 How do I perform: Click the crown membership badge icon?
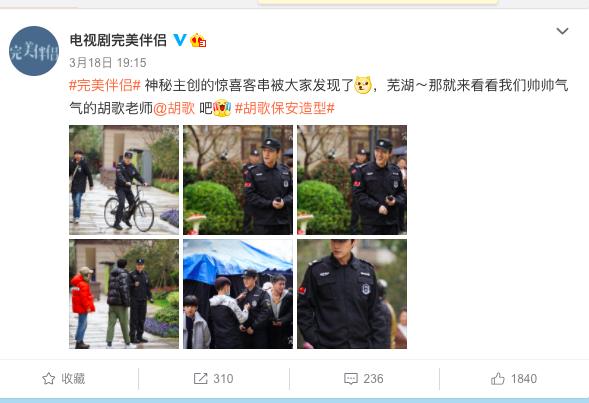(198, 40)
